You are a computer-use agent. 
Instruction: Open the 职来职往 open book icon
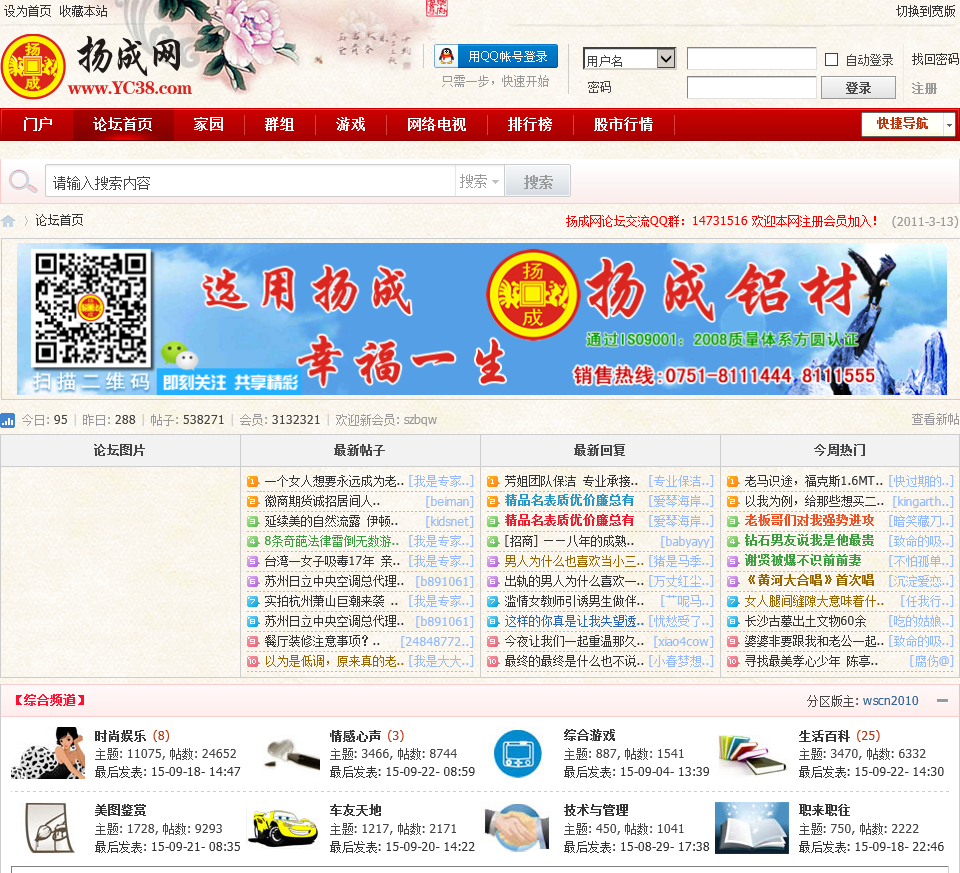pos(752,828)
